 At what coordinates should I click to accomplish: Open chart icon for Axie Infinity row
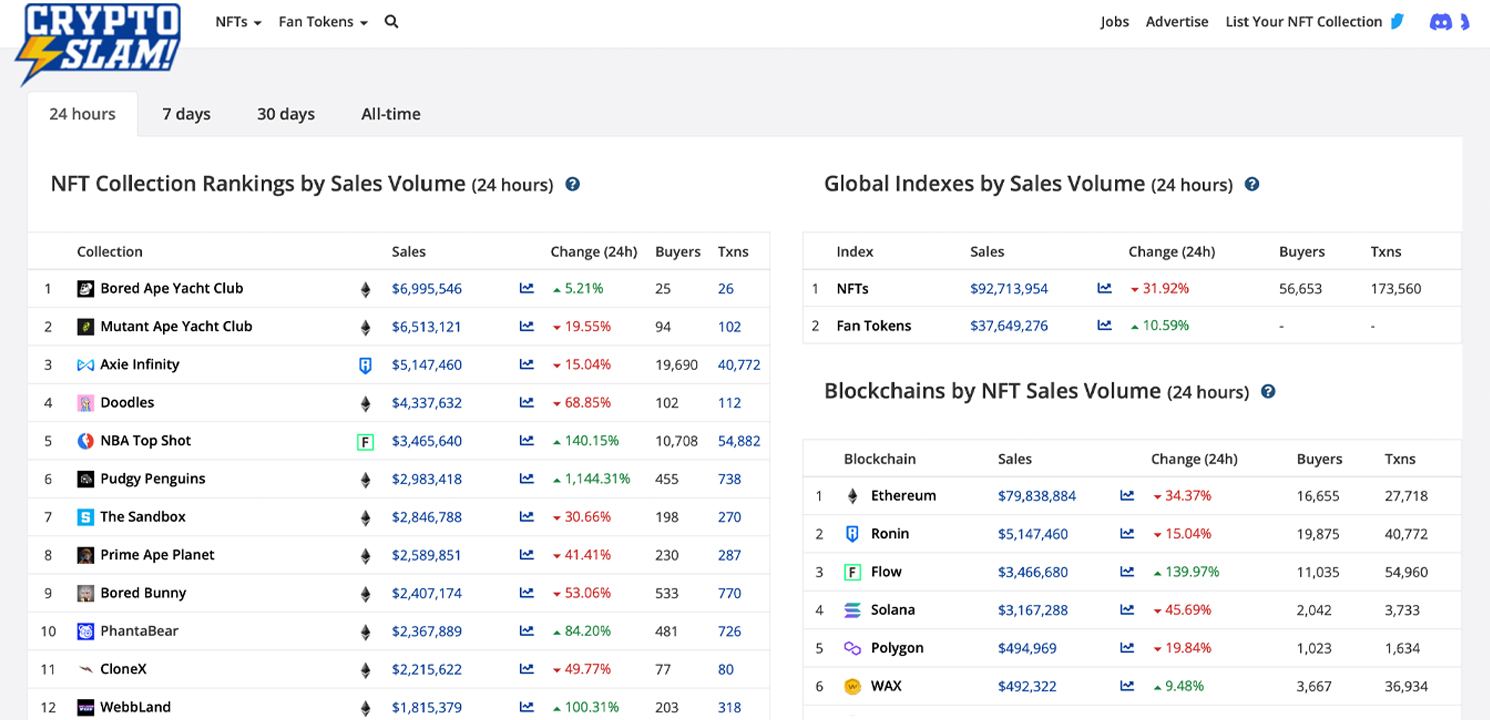click(526, 365)
